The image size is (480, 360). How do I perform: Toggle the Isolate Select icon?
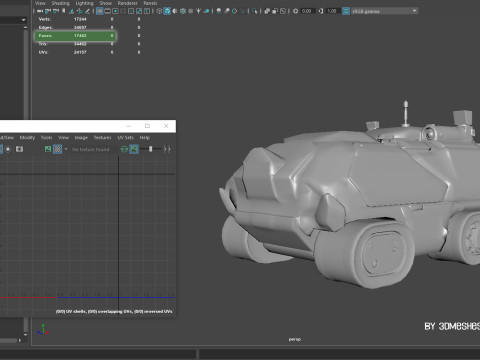[x=255, y=11]
